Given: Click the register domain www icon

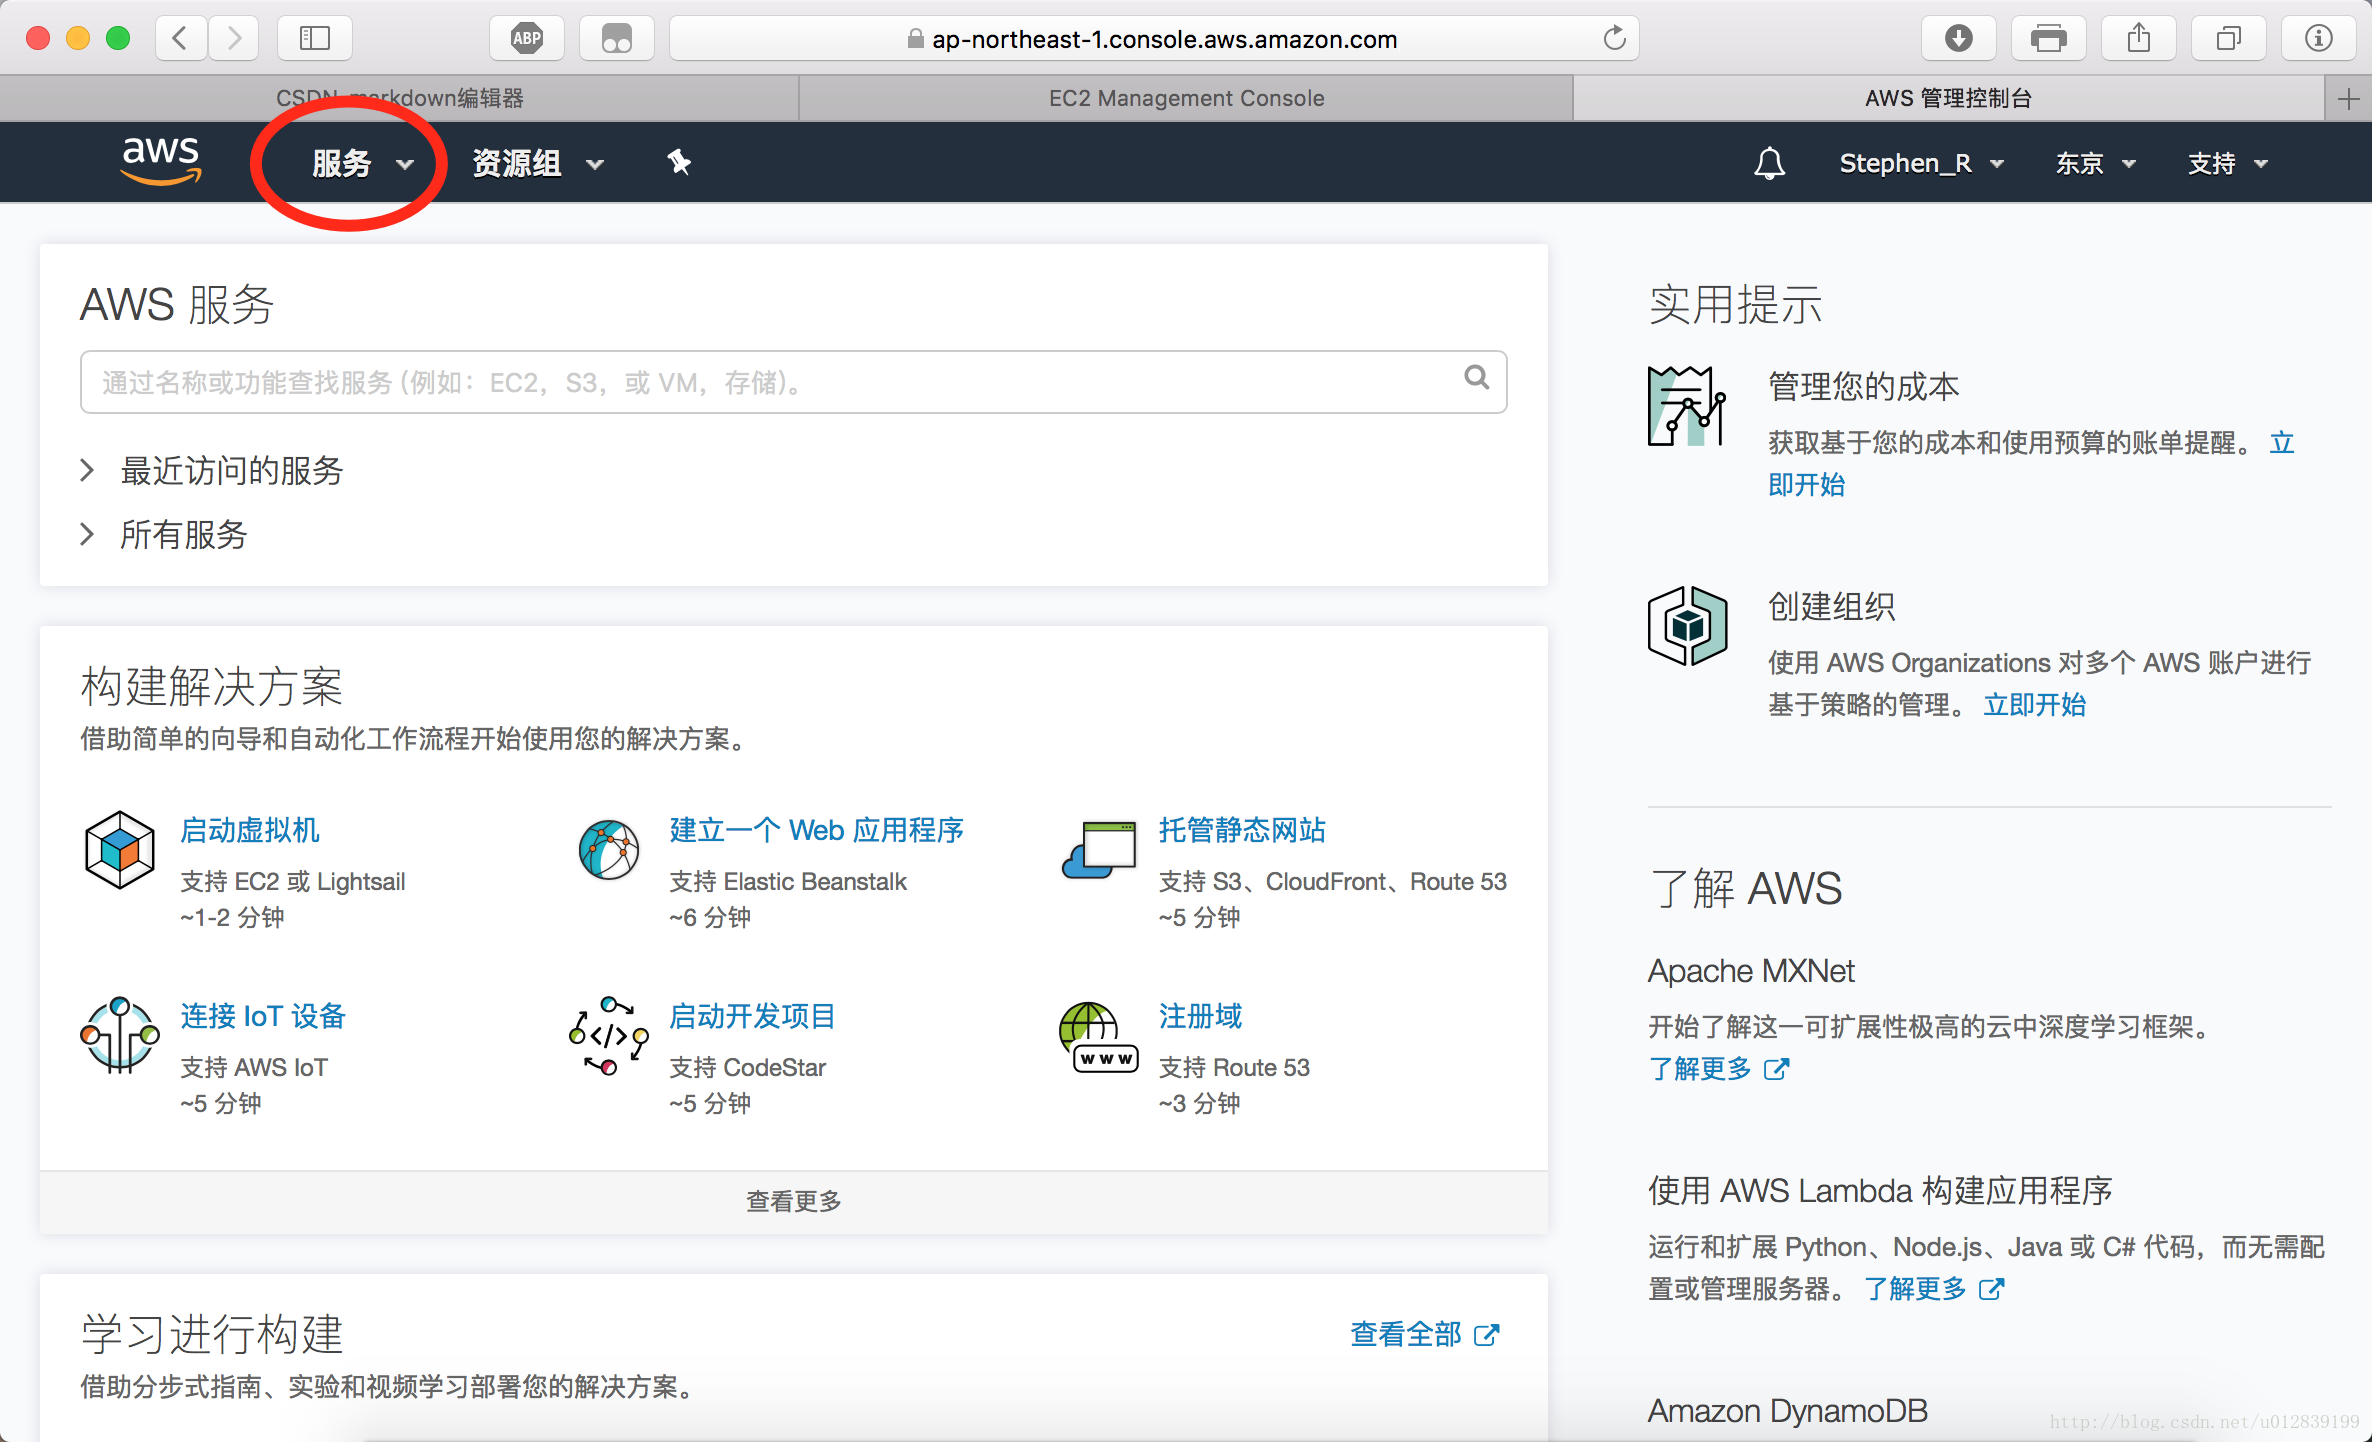Looking at the screenshot, I should (1099, 1037).
